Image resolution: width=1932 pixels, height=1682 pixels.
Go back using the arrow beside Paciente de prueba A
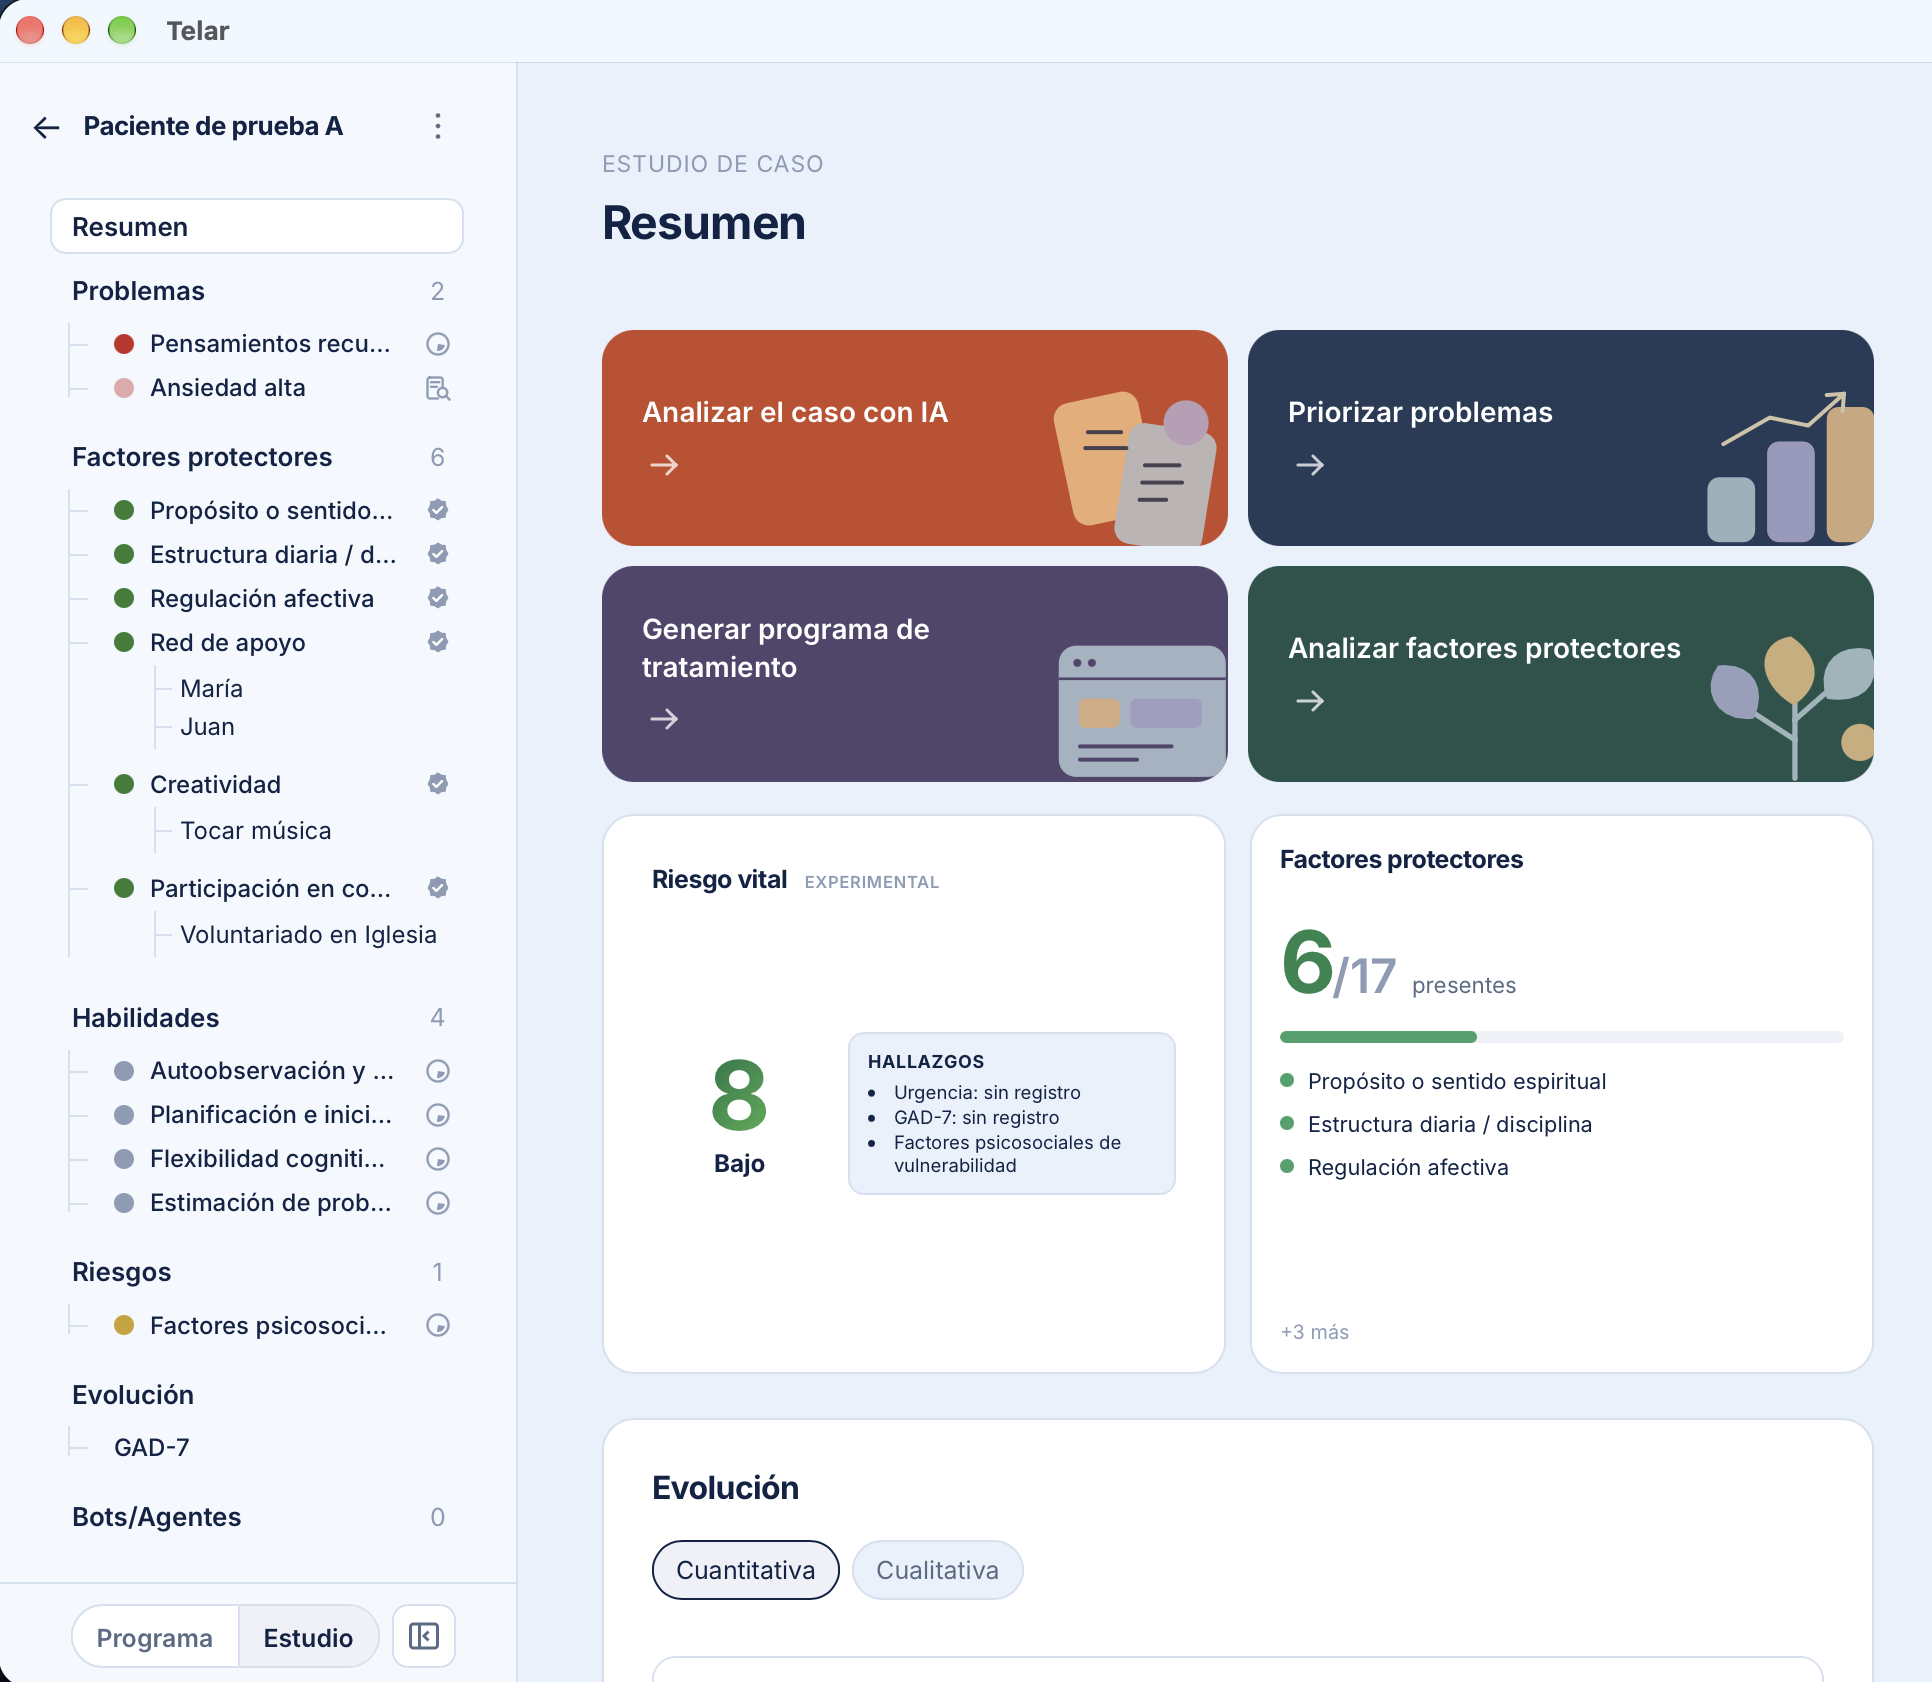click(46, 127)
